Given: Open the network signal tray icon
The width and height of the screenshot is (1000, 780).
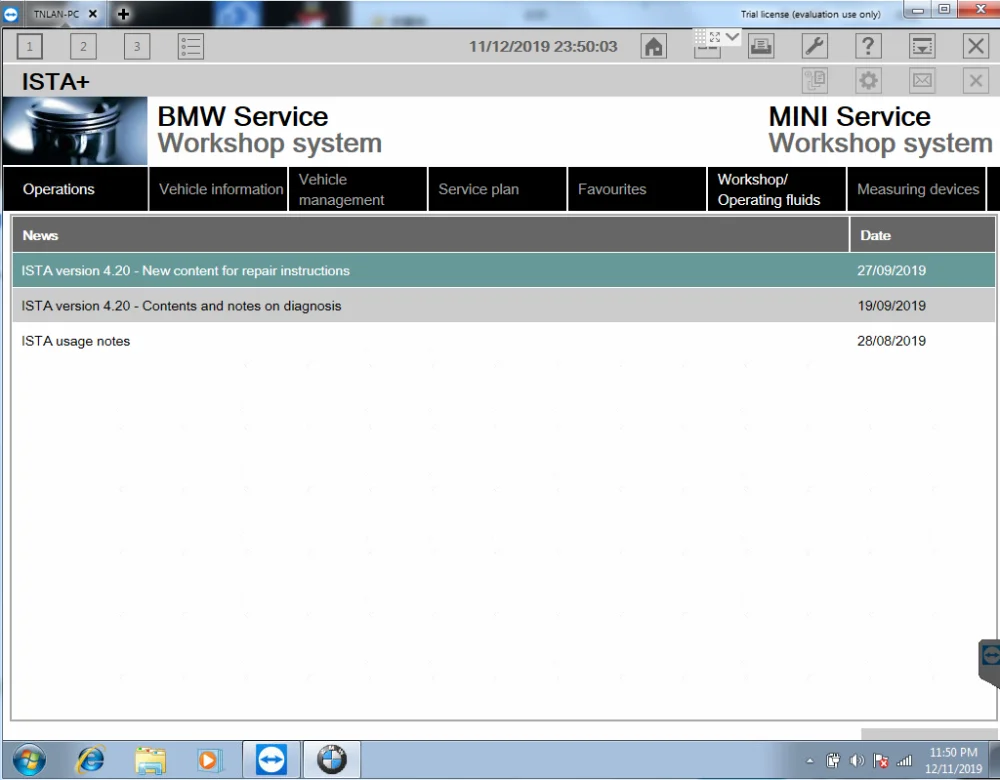Looking at the screenshot, I should click(x=904, y=760).
